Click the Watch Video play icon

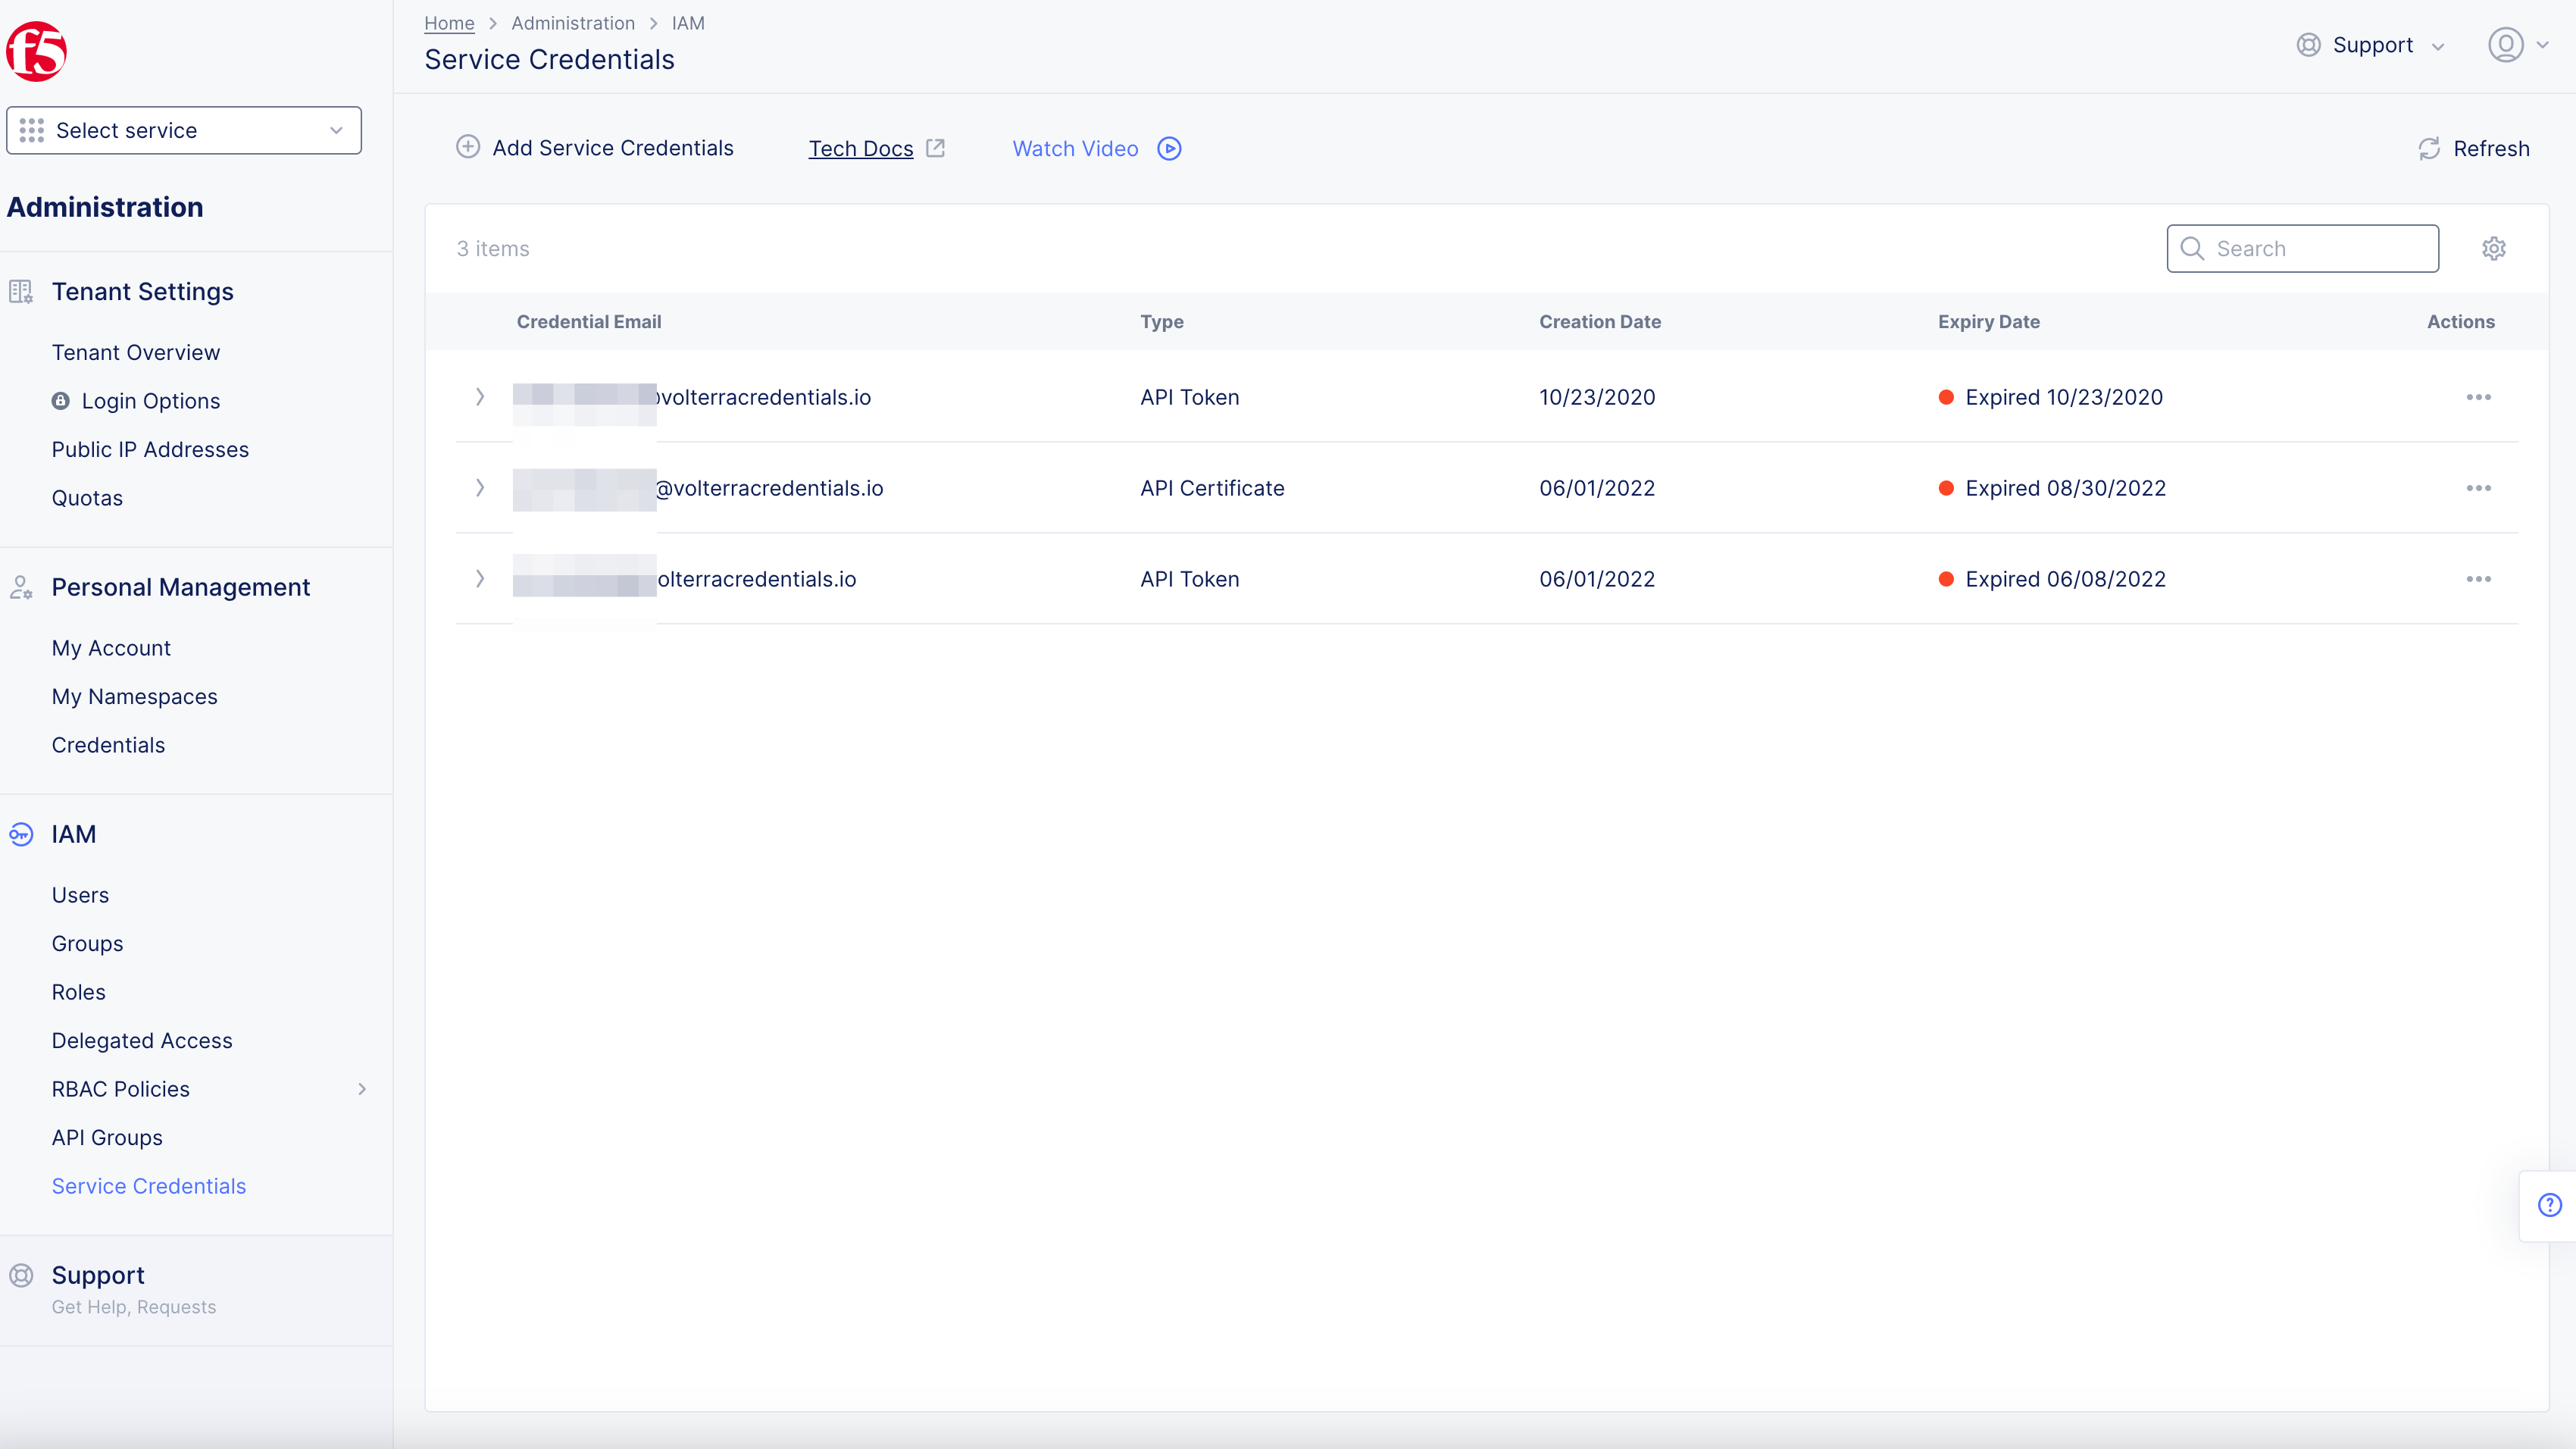(x=1169, y=149)
